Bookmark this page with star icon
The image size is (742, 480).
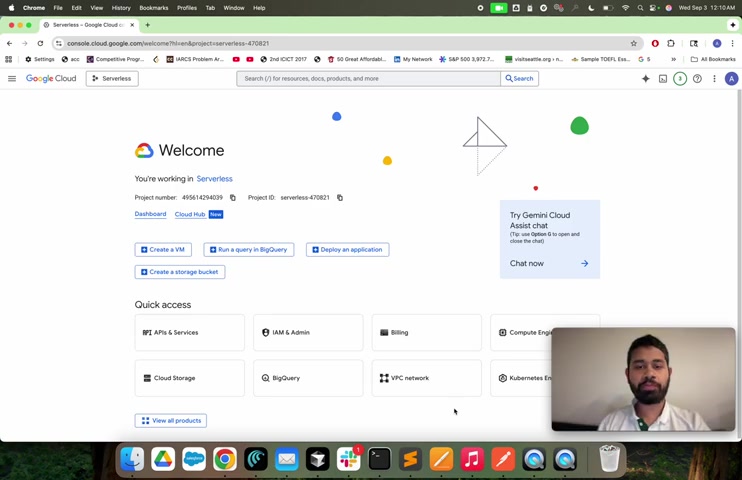(x=634, y=44)
